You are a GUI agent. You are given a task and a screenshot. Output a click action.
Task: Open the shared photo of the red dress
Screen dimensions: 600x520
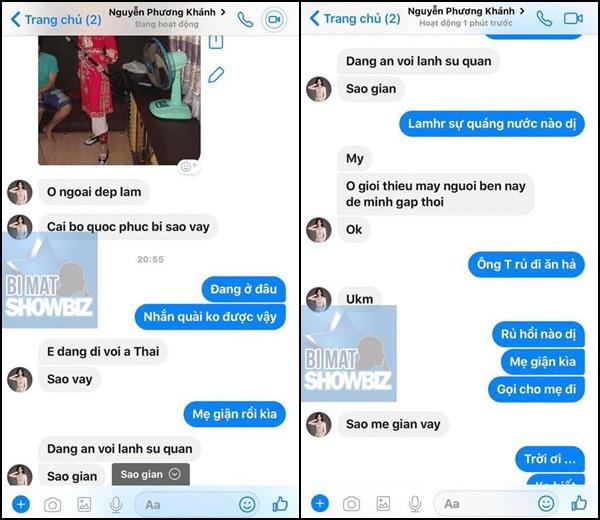point(119,100)
